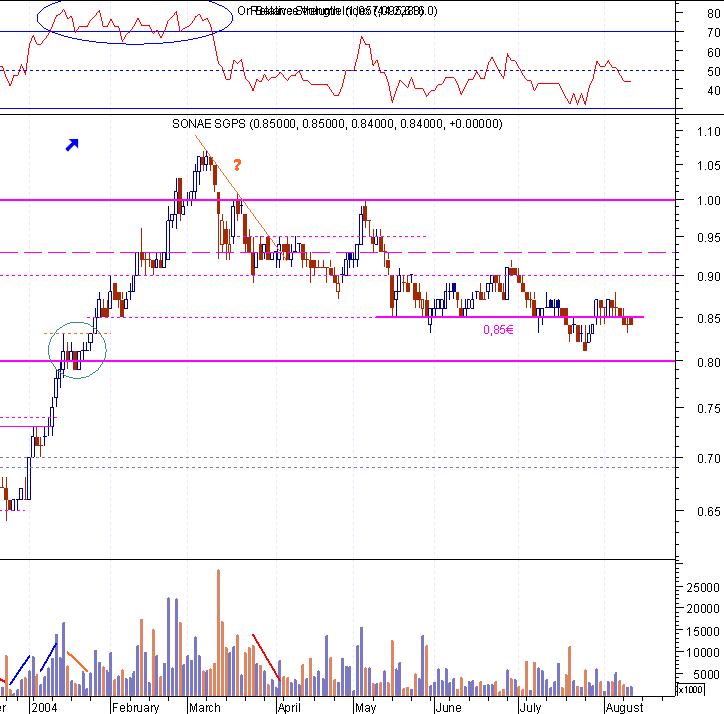Click the 0.80 price axis value

coord(709,362)
